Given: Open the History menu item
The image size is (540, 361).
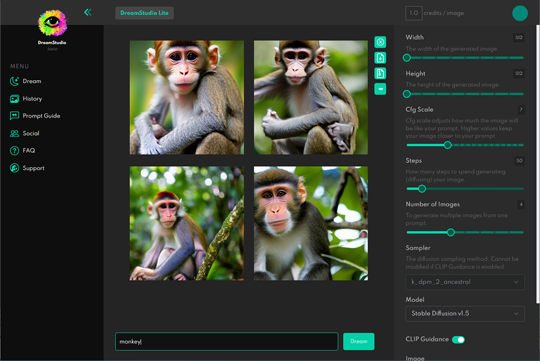Looking at the screenshot, I should [x=32, y=99].
